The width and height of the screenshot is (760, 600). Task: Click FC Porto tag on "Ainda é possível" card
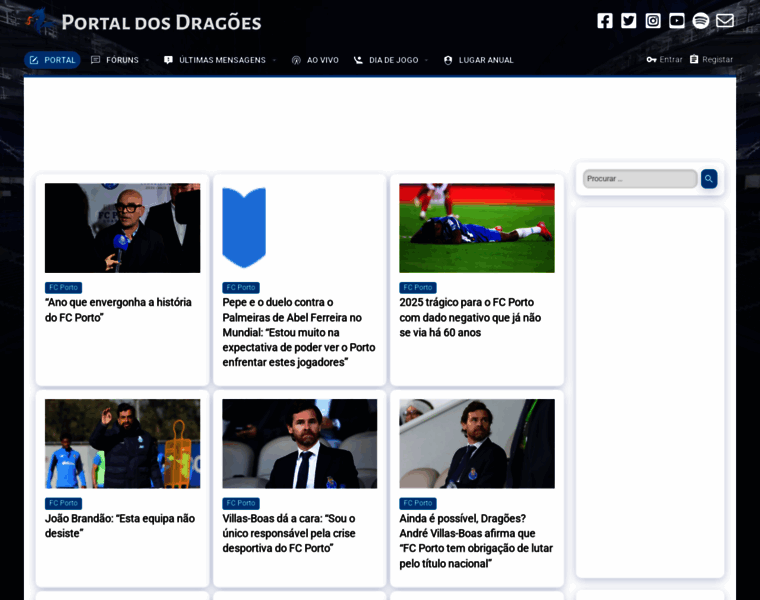click(x=418, y=503)
